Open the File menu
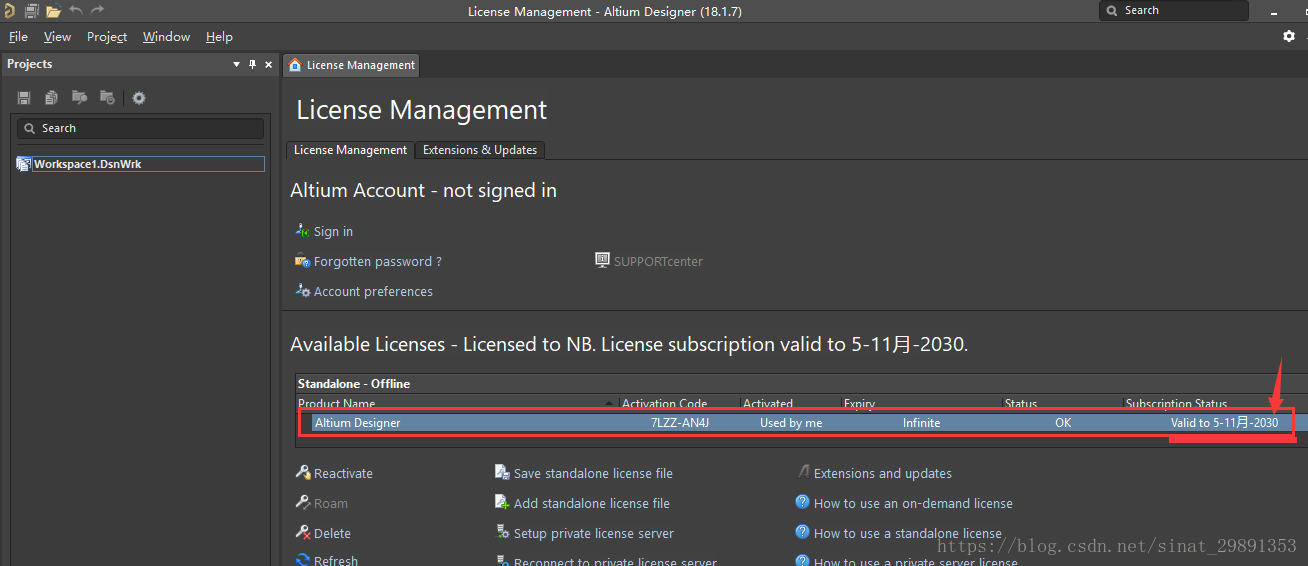This screenshot has width=1308, height=566. pos(18,37)
